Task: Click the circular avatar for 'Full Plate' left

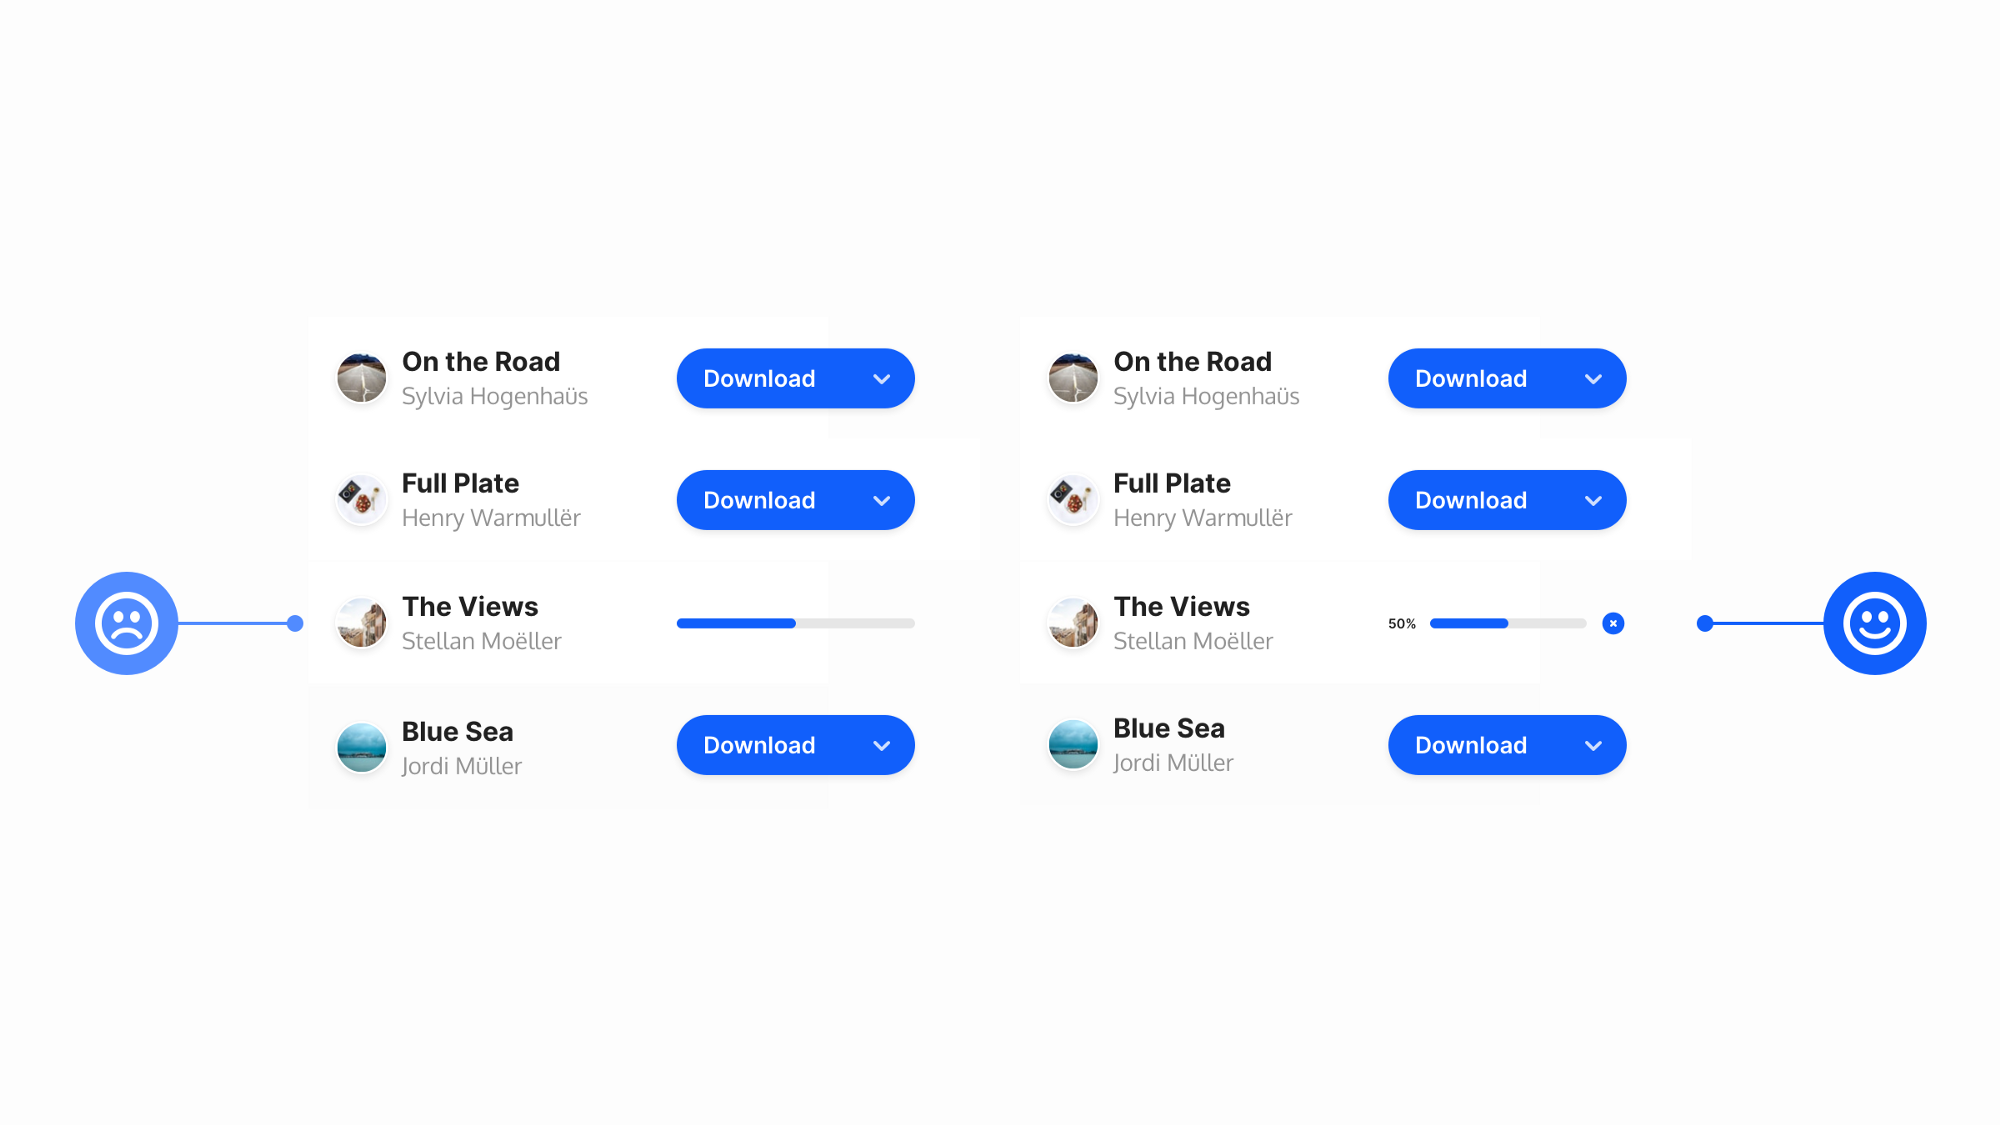Action: click(359, 500)
